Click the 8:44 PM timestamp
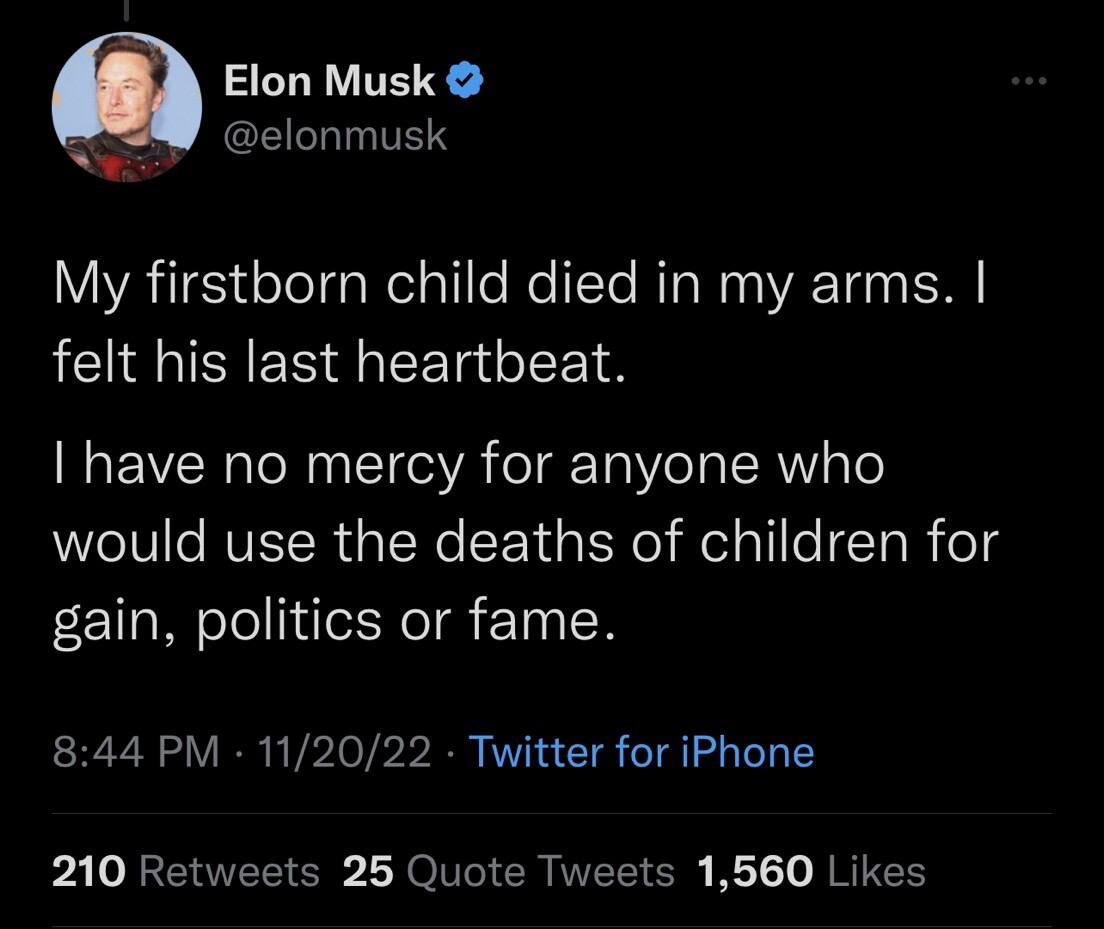 (135, 752)
